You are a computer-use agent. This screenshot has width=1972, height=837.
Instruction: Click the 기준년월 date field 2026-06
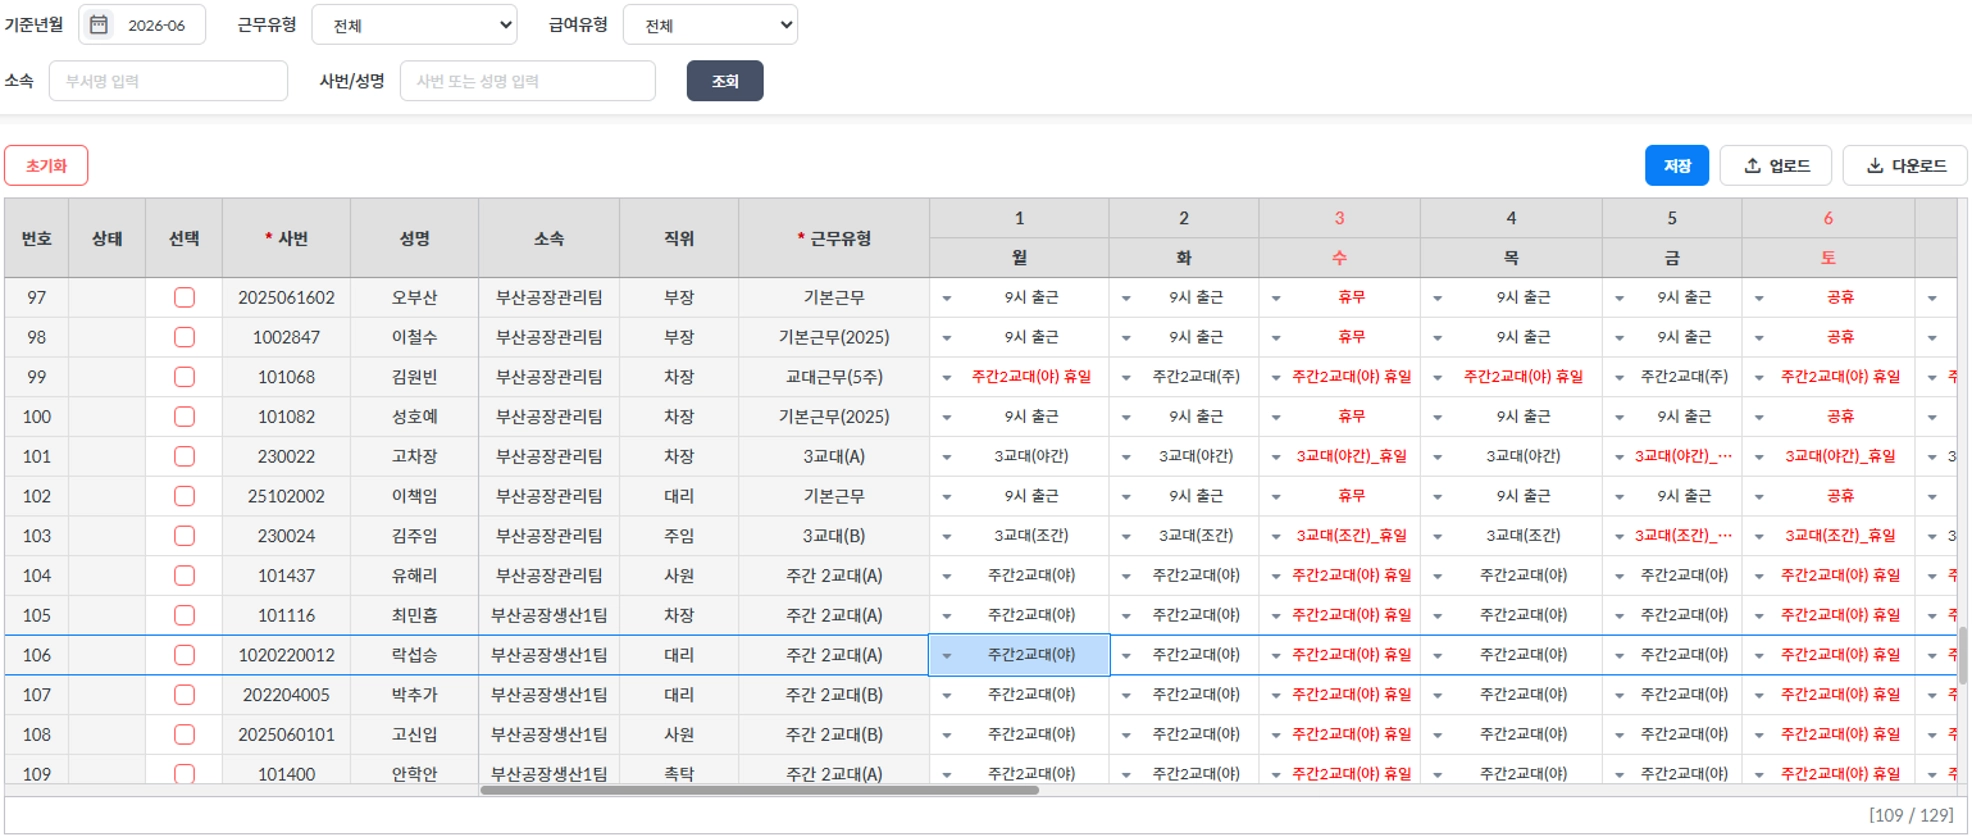click(142, 25)
